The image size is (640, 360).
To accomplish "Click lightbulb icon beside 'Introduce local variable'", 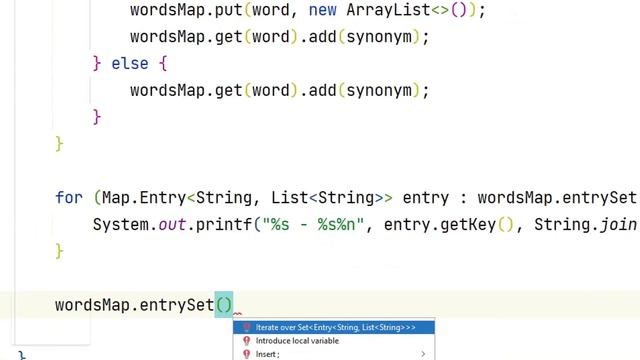I will (247, 341).
